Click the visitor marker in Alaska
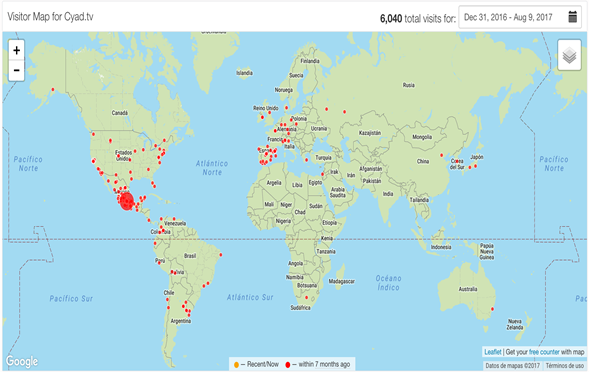Screen dimensions: 589x372 [x=53, y=89]
